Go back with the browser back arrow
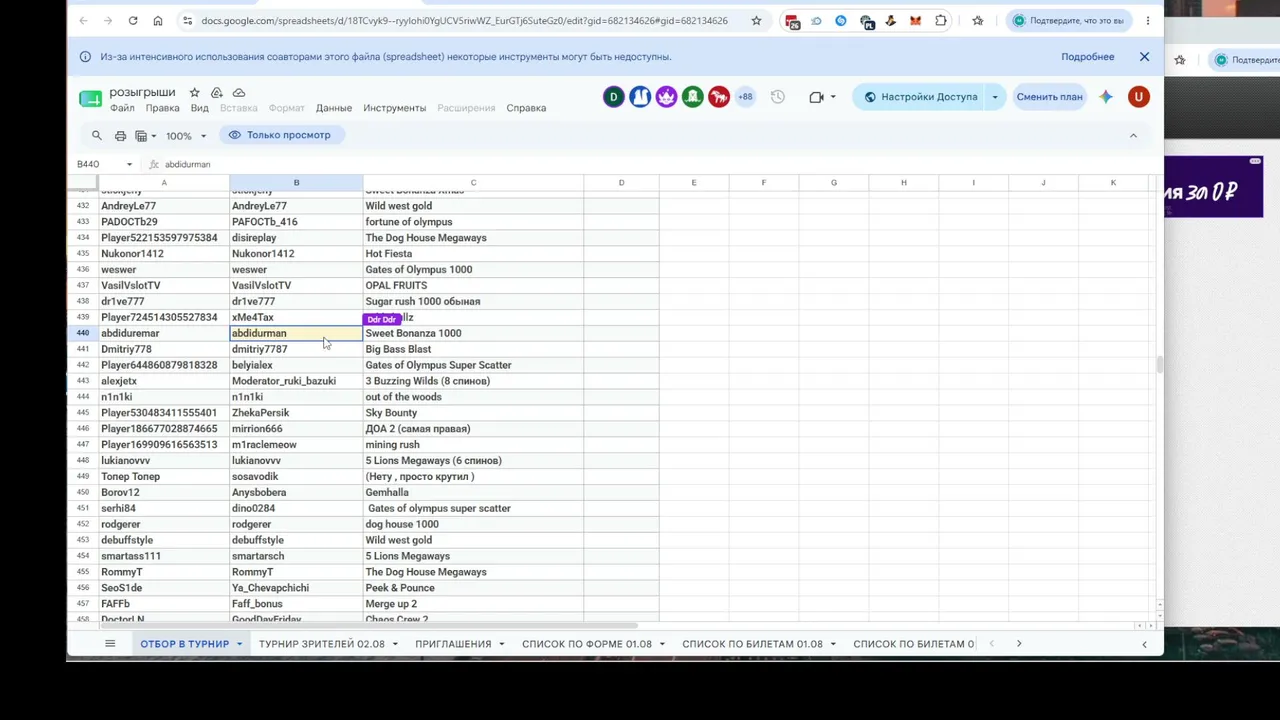Viewport: 1280px width, 720px height. (84, 20)
